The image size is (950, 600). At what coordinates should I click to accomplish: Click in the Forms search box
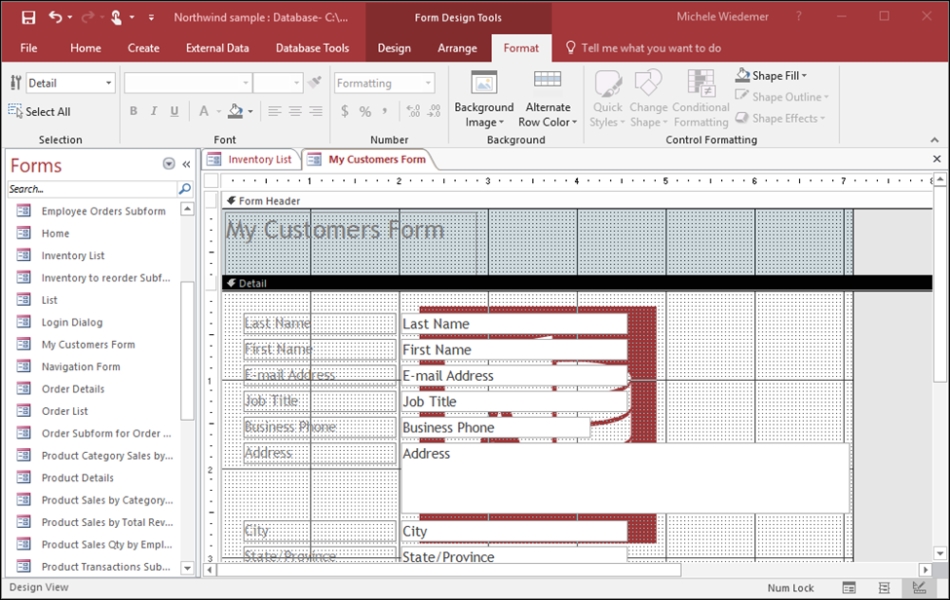(x=92, y=189)
